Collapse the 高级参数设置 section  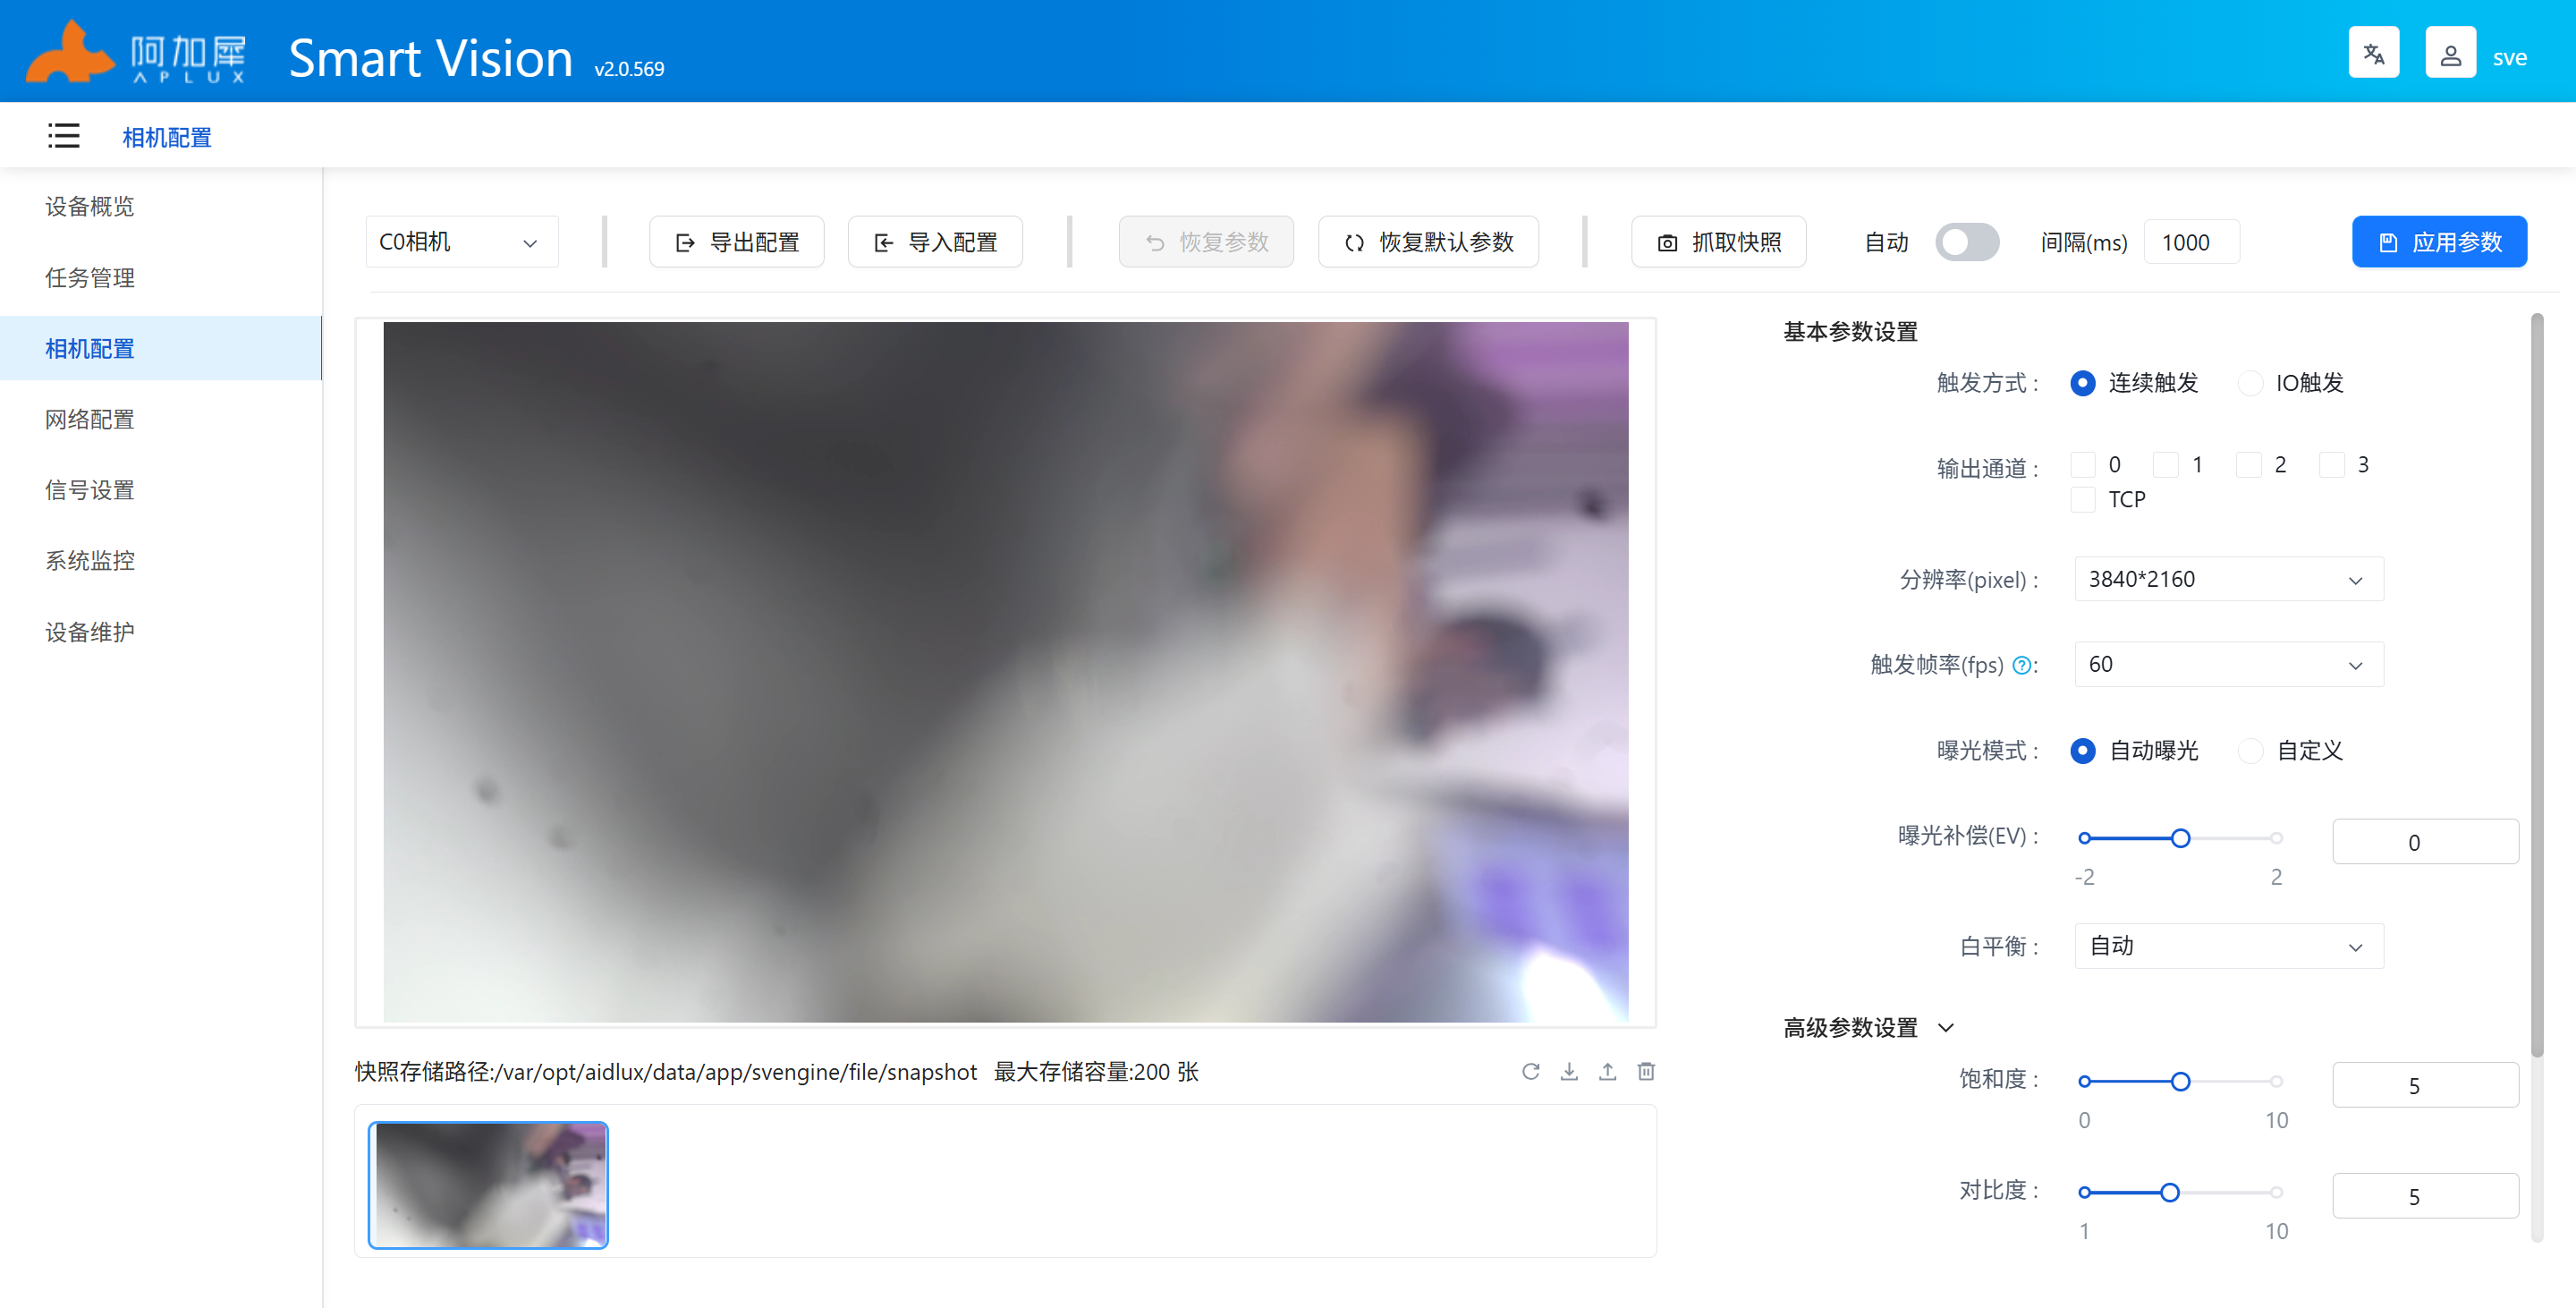click(1946, 1028)
